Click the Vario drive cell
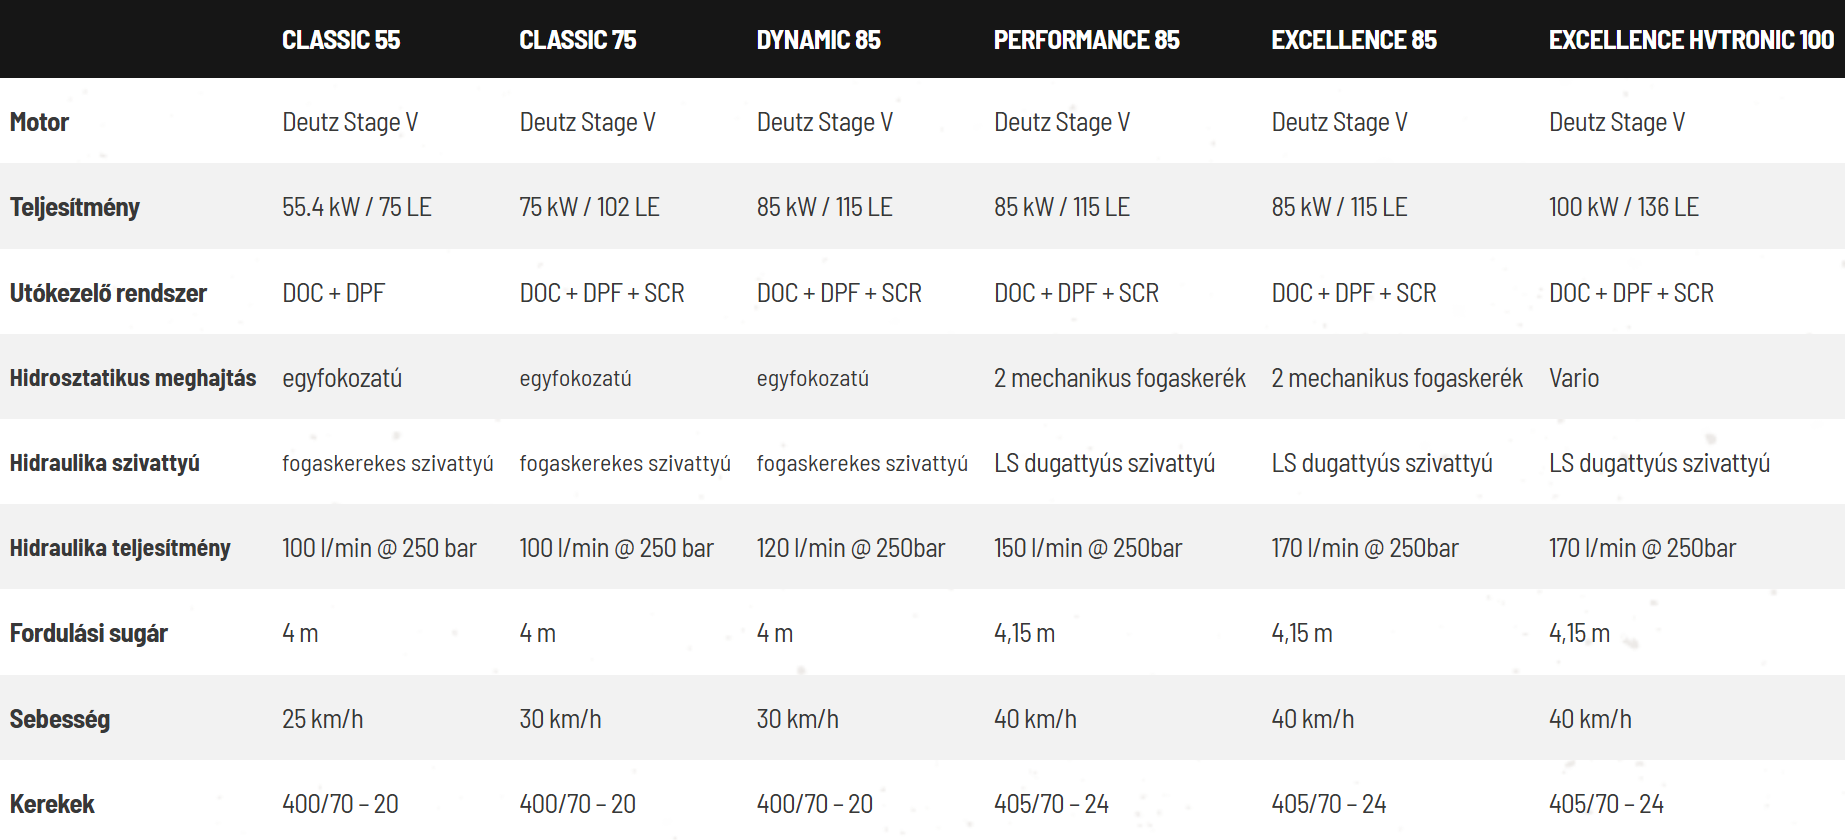 1574,378
